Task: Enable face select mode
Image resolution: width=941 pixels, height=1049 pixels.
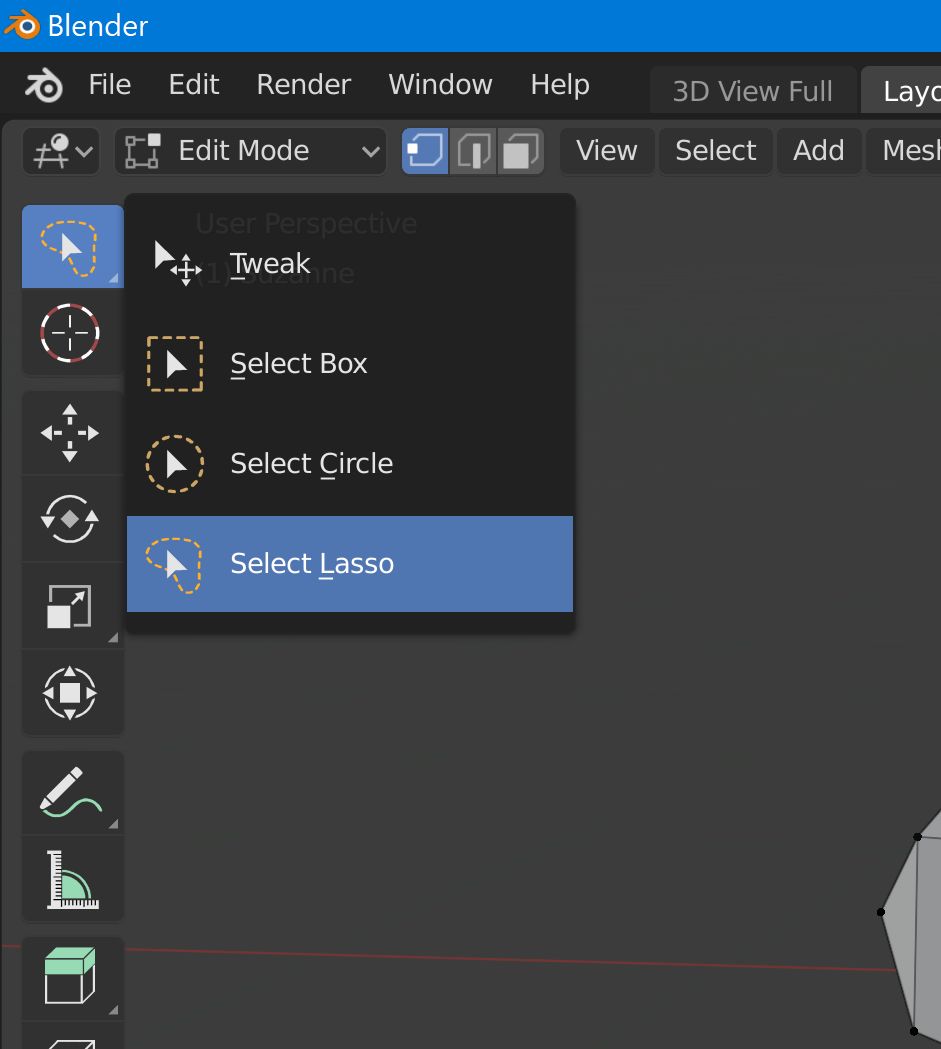Action: pos(520,150)
